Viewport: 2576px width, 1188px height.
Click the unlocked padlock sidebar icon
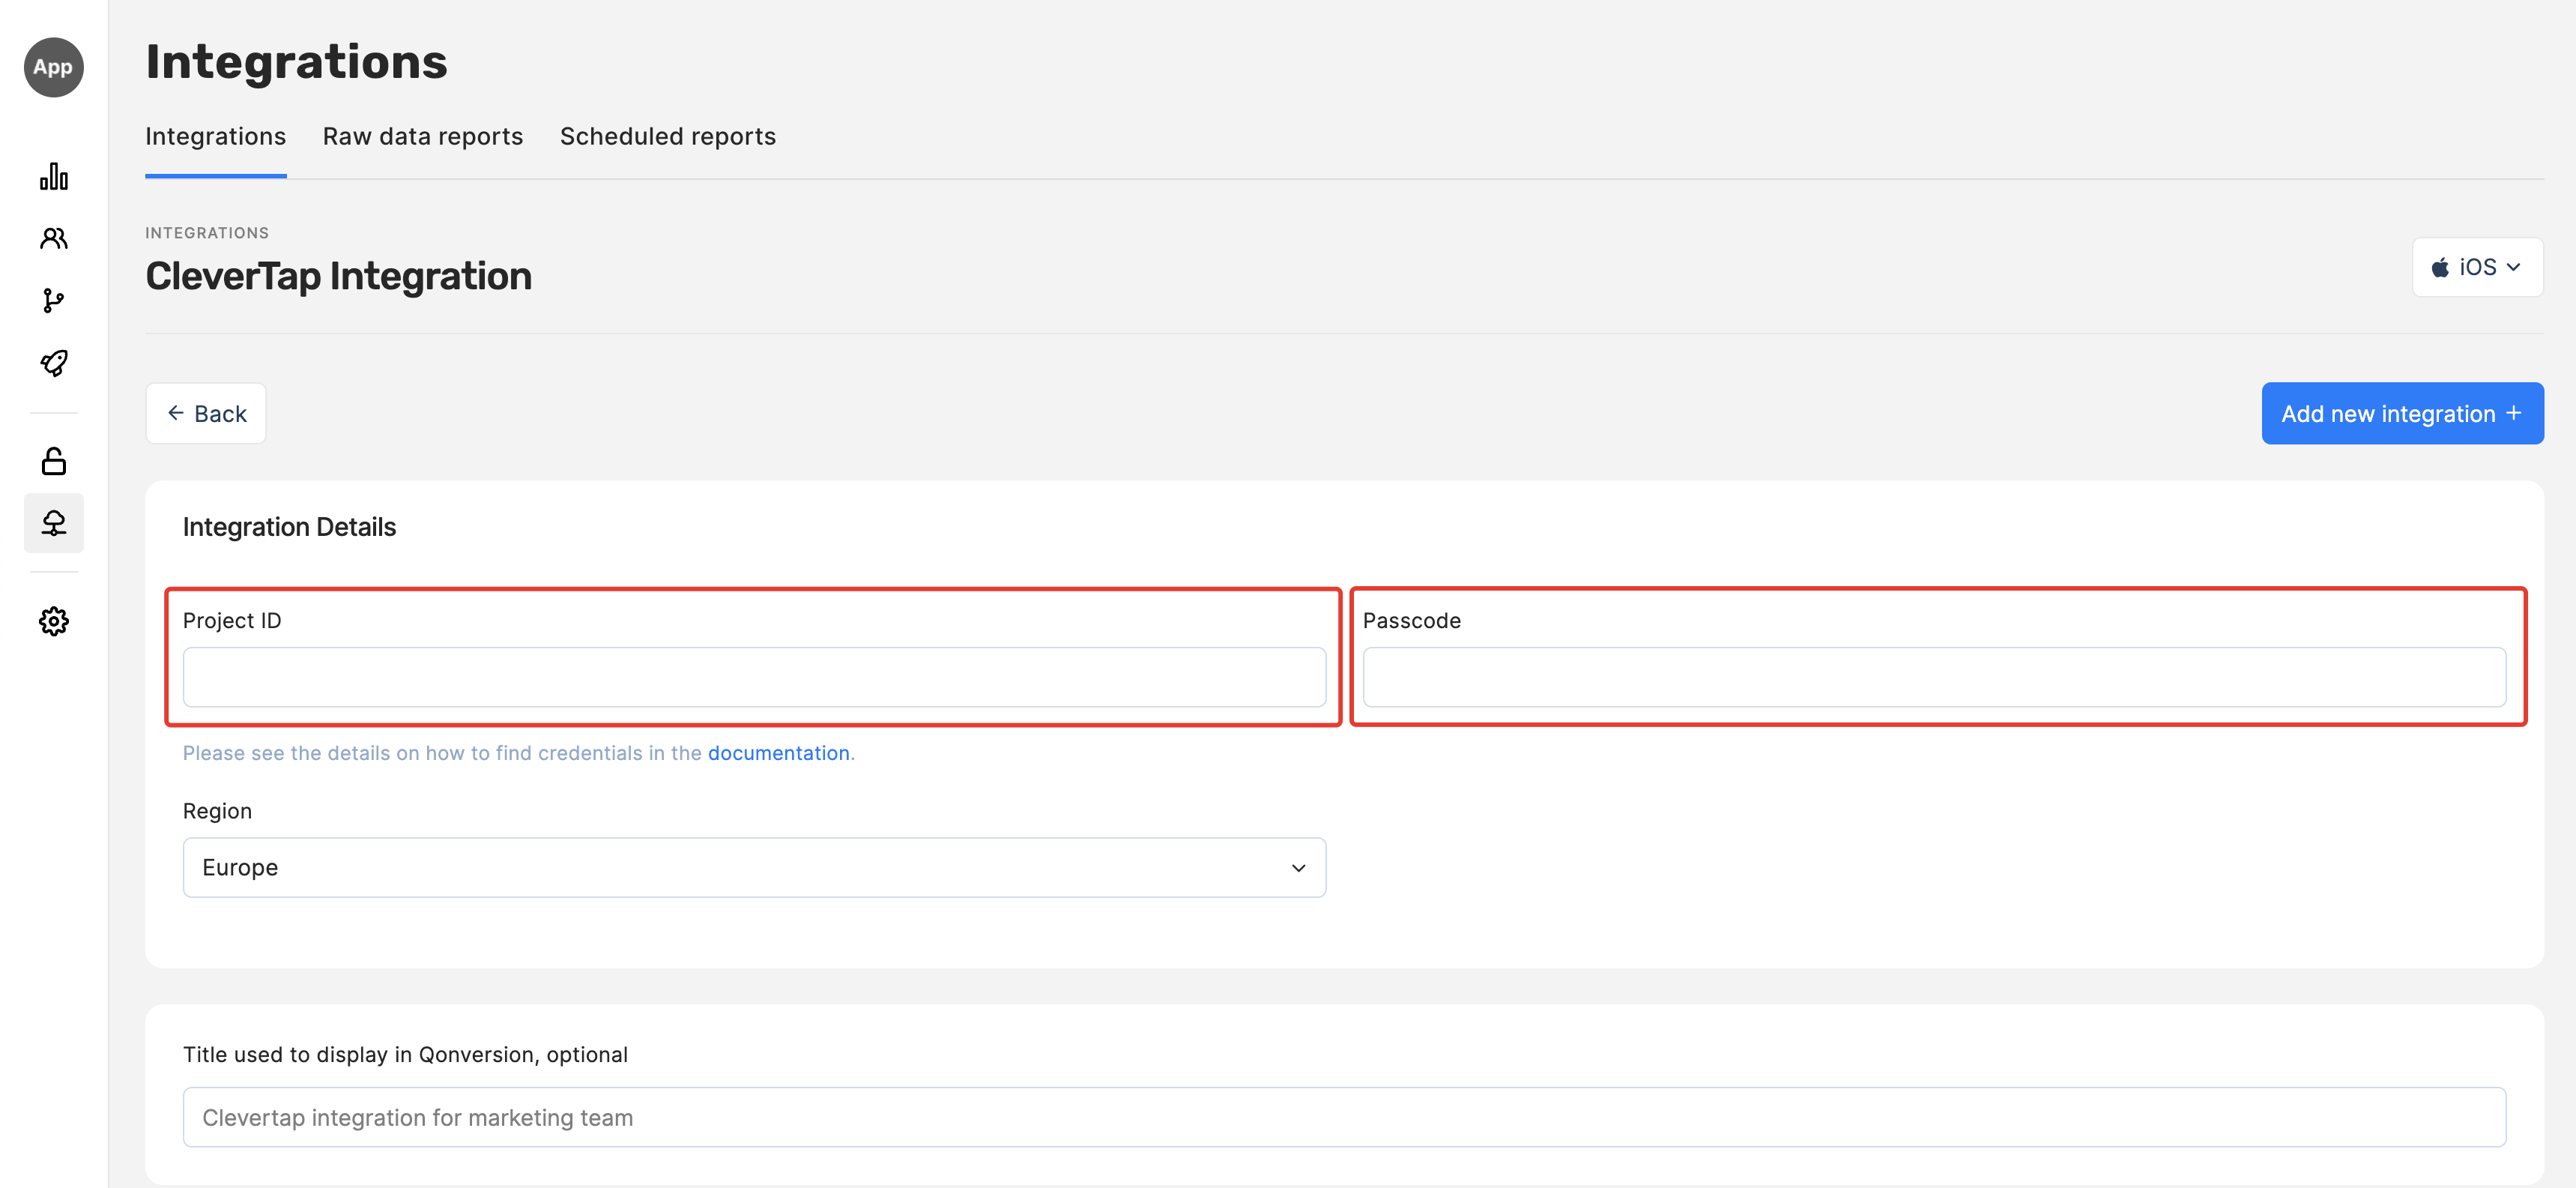[54, 461]
